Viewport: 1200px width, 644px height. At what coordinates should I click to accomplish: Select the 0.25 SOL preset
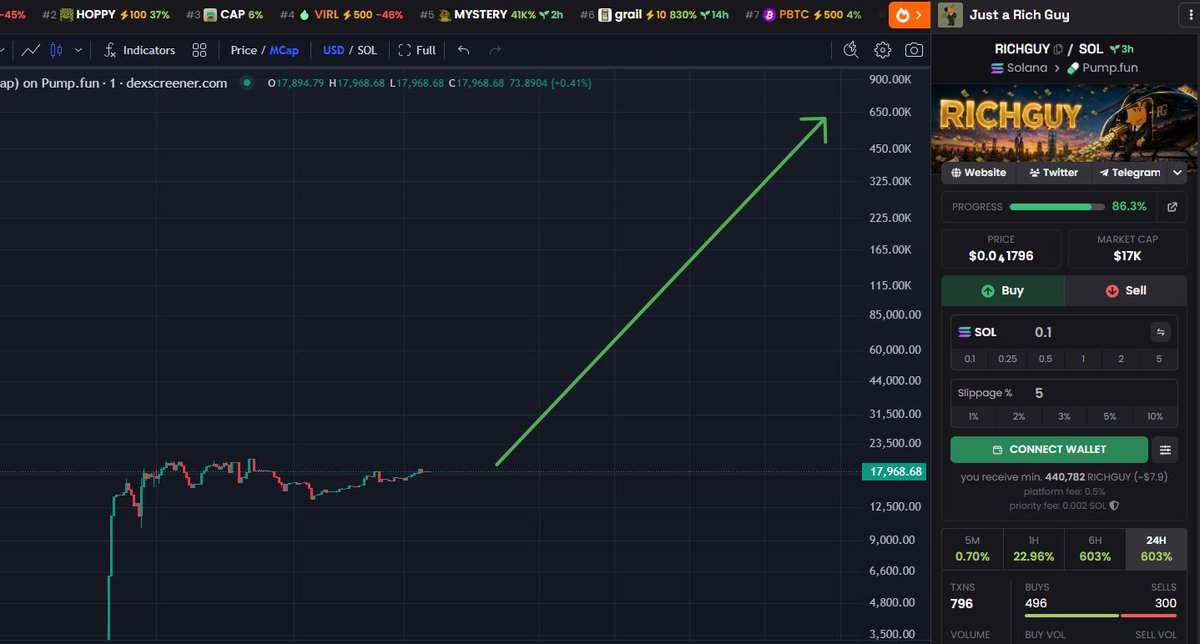click(x=1007, y=359)
